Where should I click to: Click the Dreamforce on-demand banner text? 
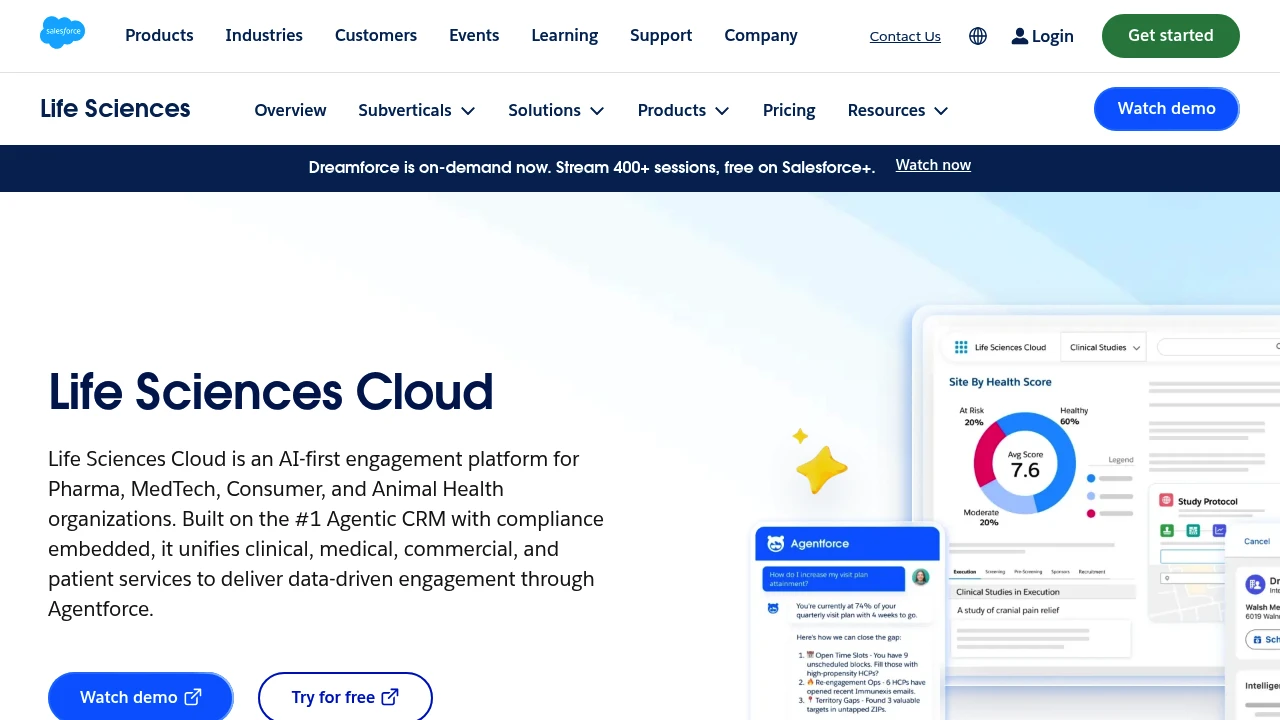click(592, 167)
